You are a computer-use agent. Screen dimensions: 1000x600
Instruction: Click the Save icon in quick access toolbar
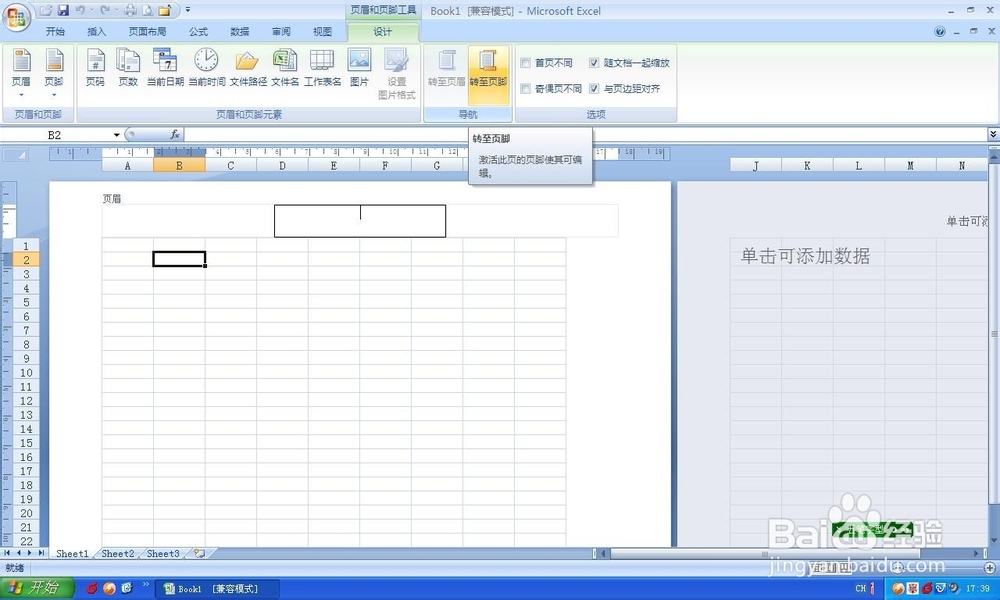(x=63, y=10)
